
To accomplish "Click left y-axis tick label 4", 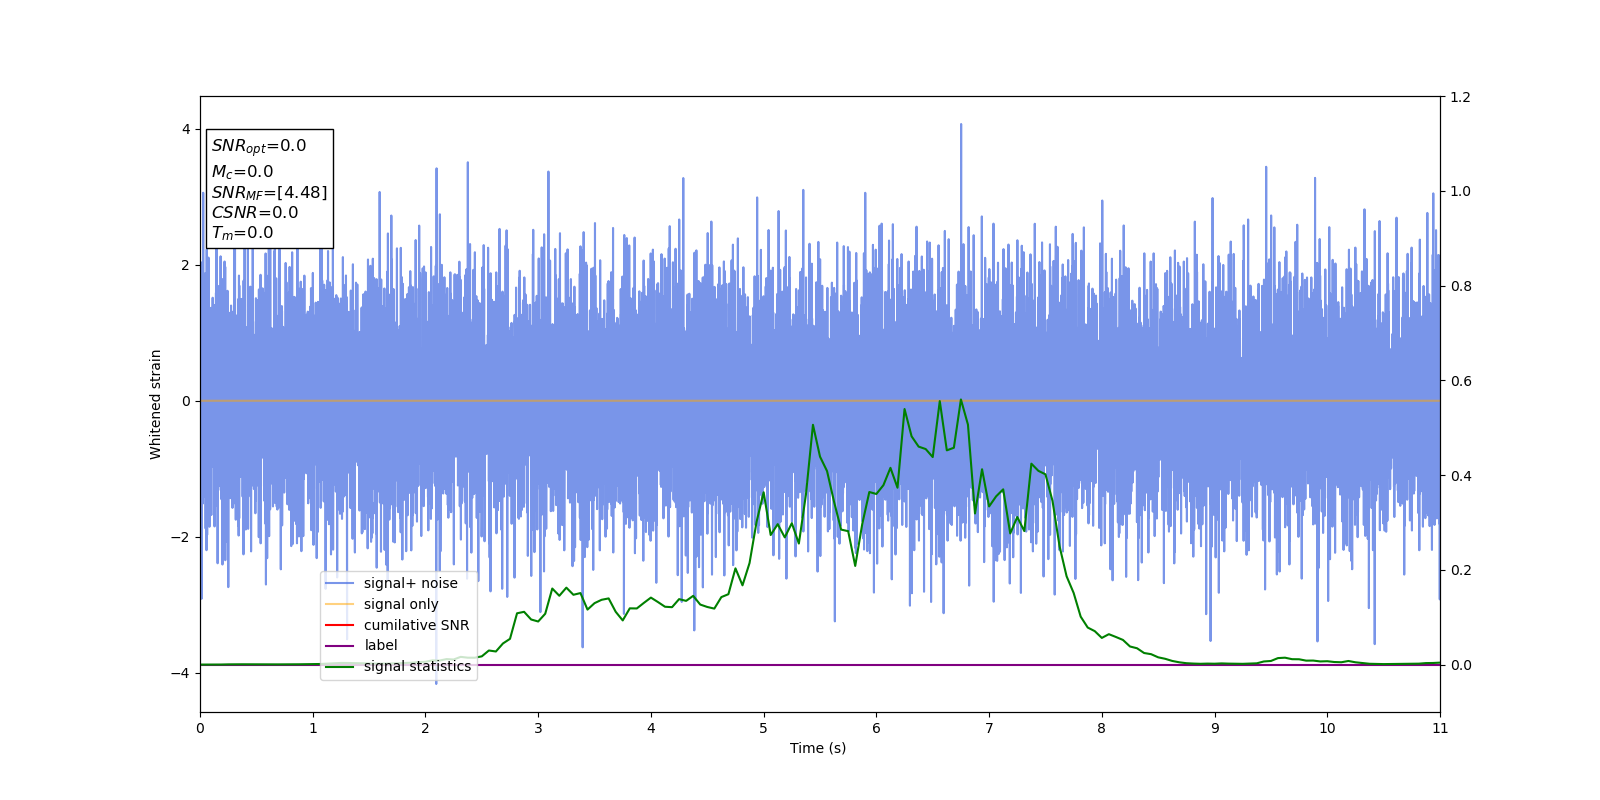I will coord(186,129).
